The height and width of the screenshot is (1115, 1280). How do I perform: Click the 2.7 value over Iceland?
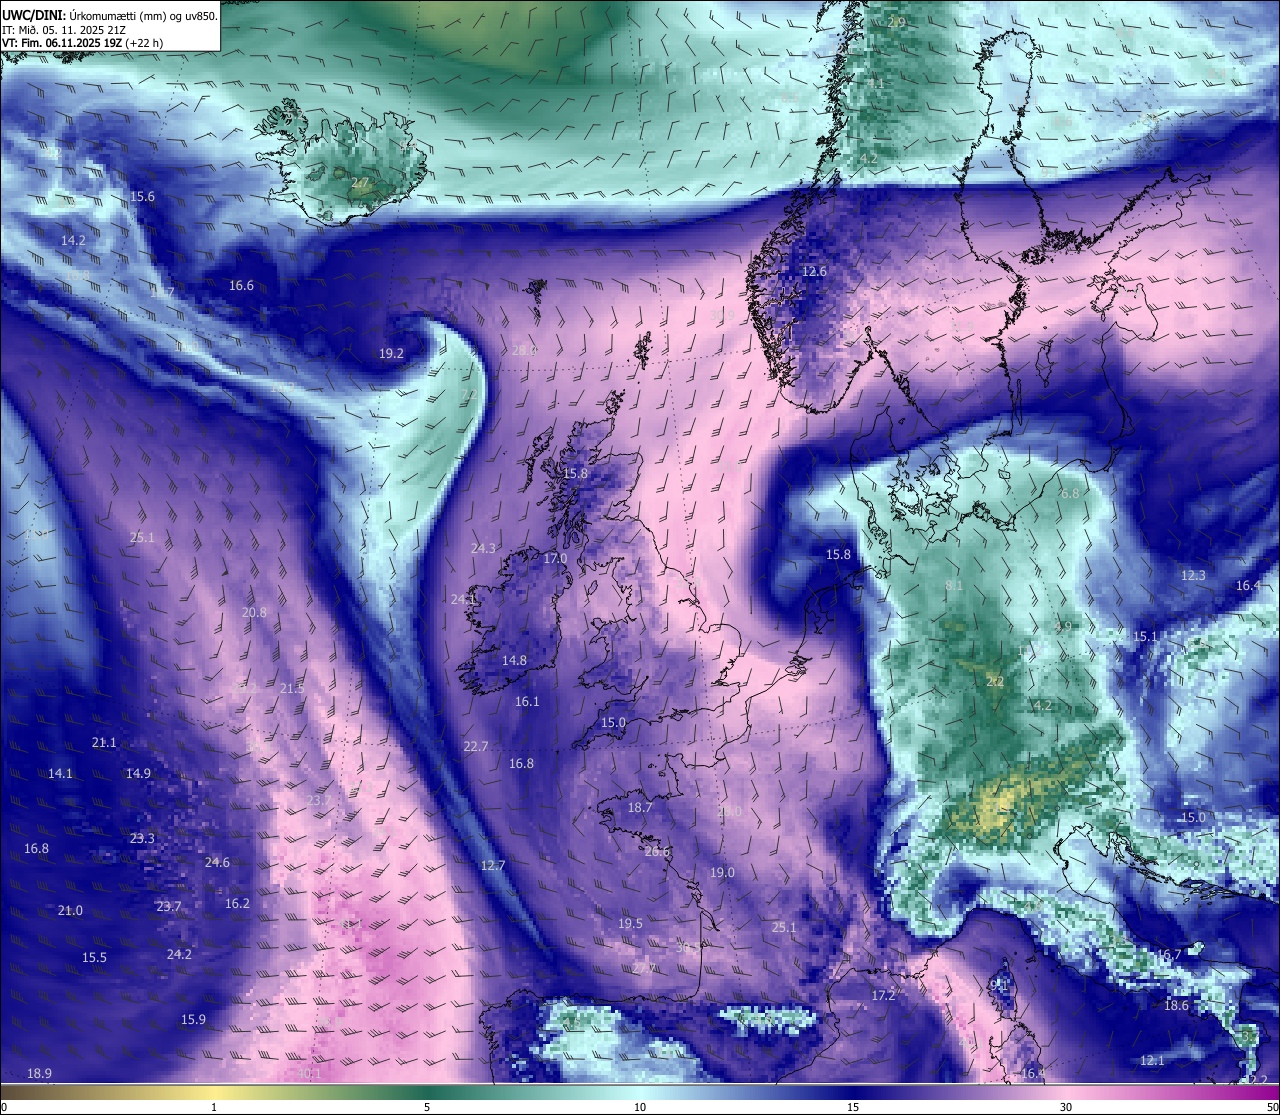360,183
